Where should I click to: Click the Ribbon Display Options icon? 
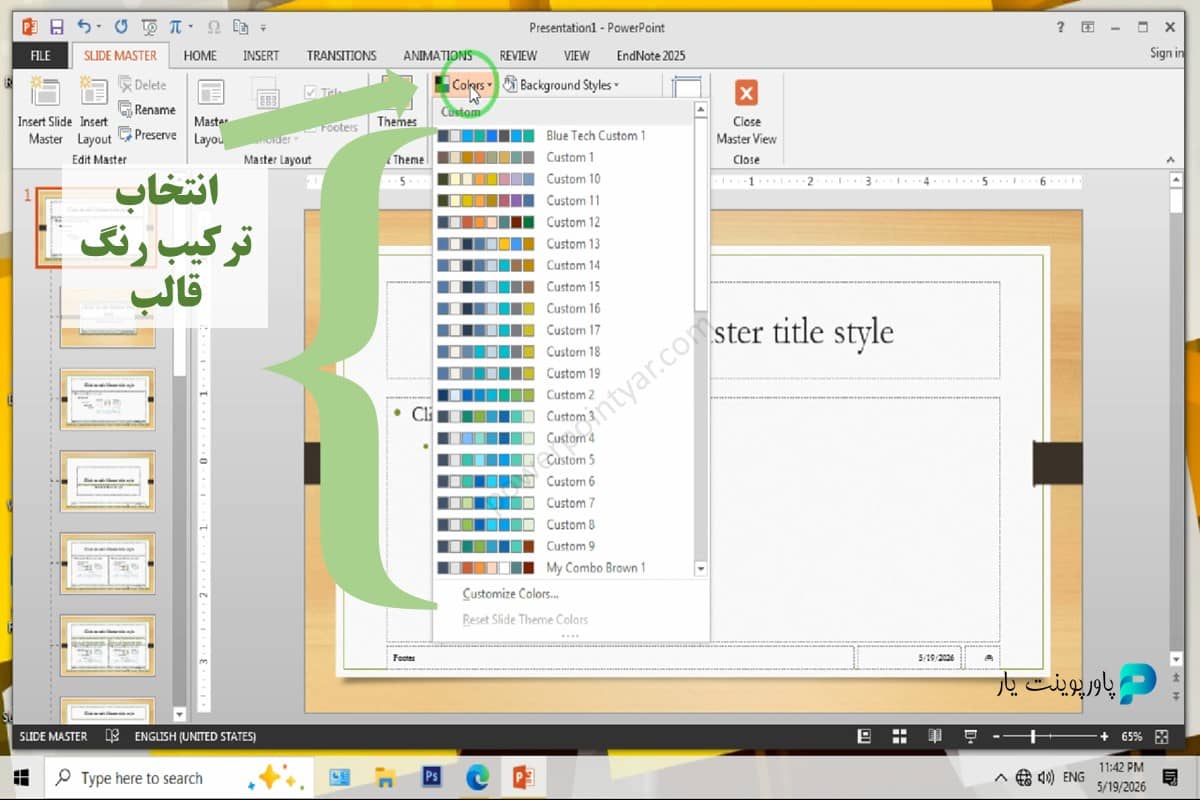click(x=1087, y=27)
